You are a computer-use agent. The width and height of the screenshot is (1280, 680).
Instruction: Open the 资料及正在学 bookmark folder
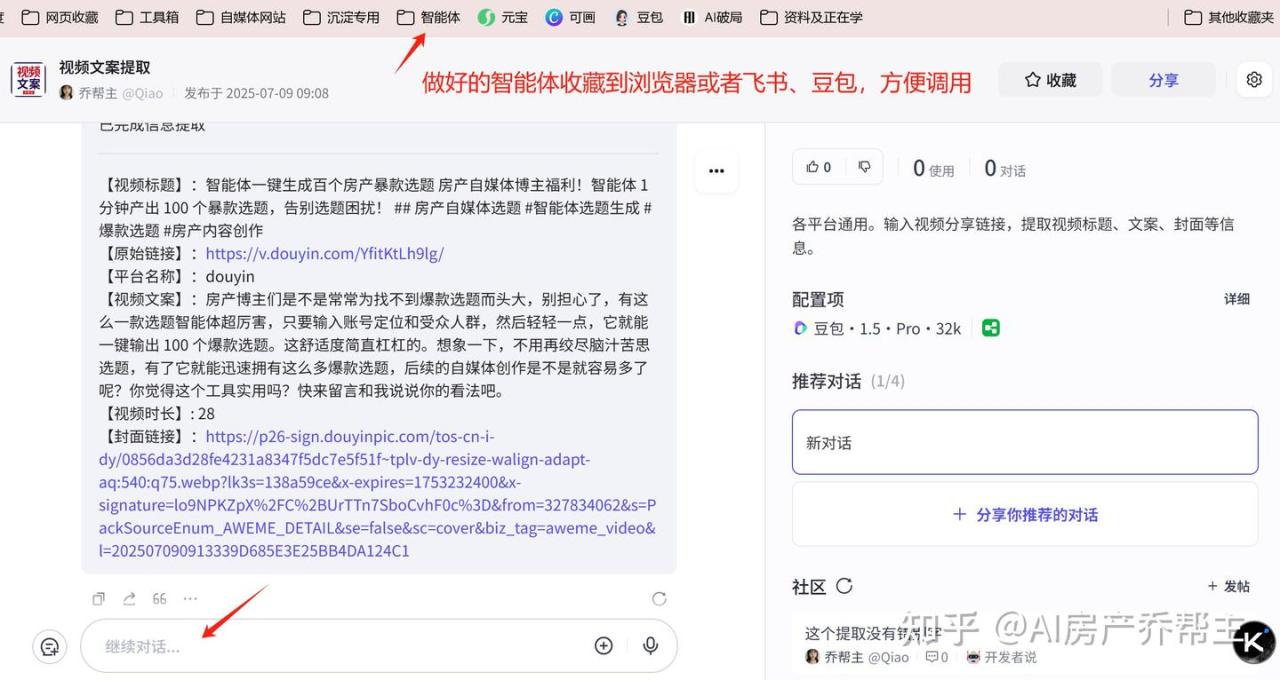point(811,17)
